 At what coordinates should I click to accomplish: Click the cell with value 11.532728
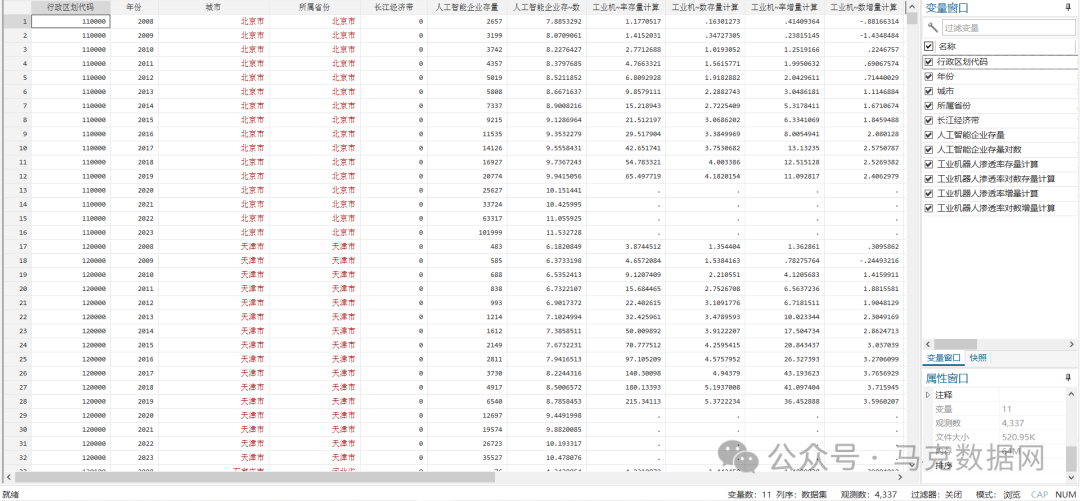pos(547,232)
